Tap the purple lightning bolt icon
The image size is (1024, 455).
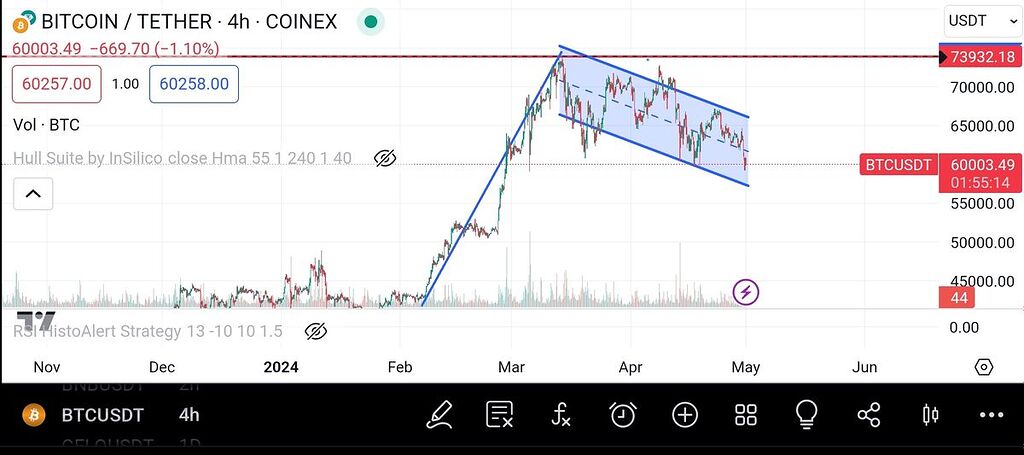pyautogui.click(x=746, y=292)
